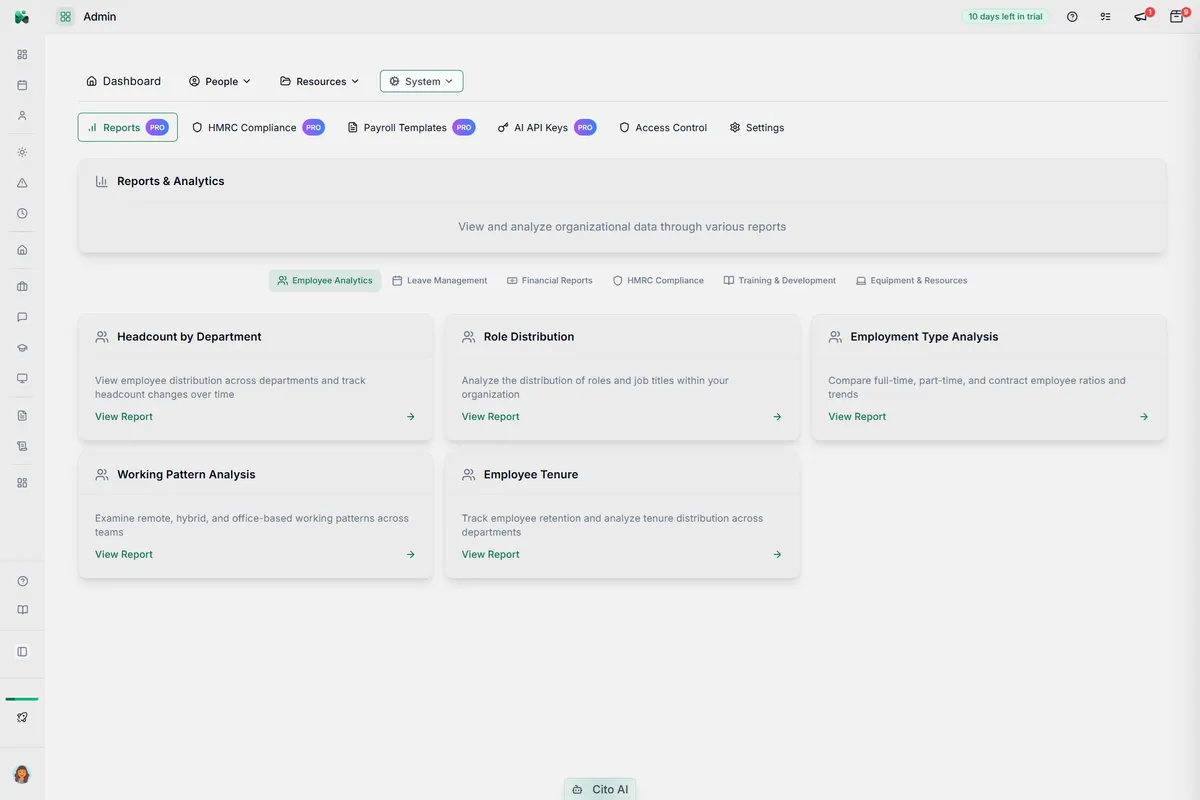Click the home icon in the sidebar

click(22, 250)
